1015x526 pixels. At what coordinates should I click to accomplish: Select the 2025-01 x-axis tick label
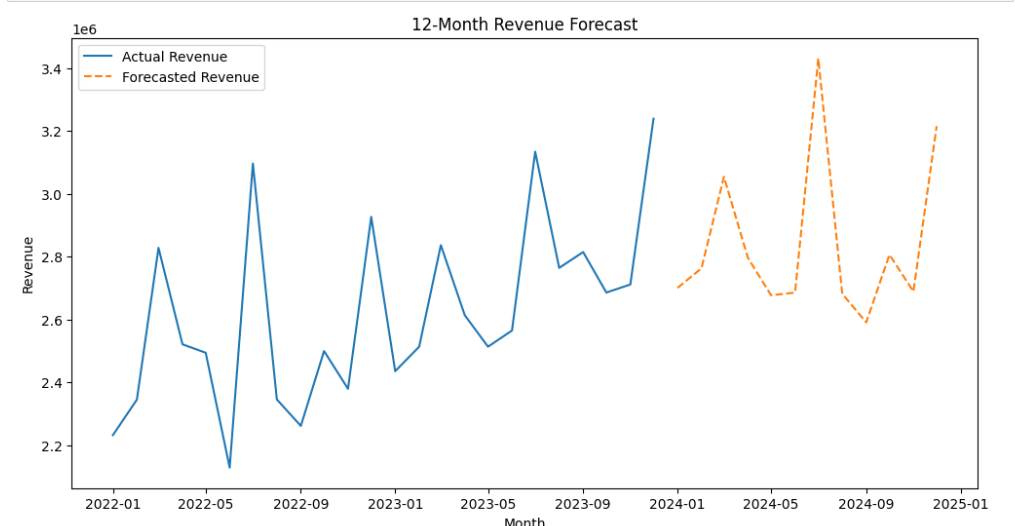[x=961, y=505]
